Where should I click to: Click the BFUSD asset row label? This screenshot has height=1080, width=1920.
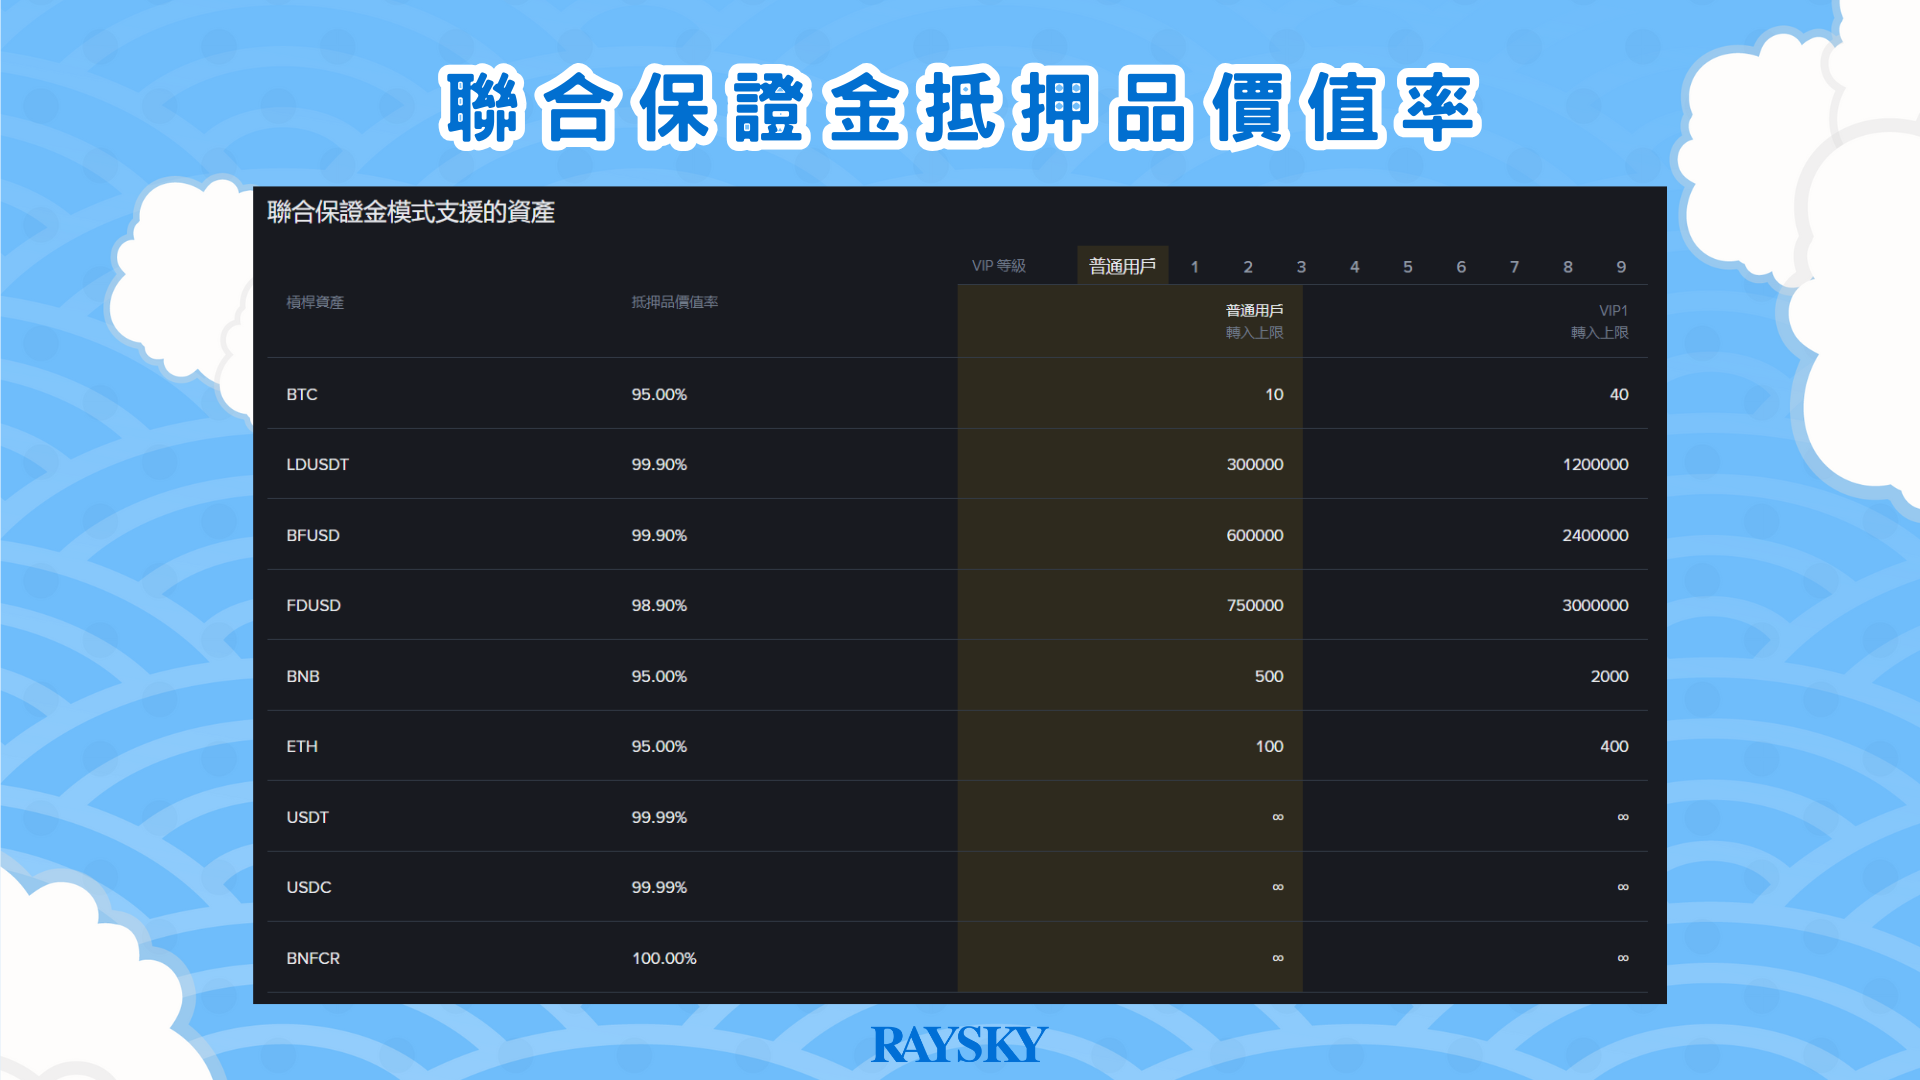[x=313, y=535]
